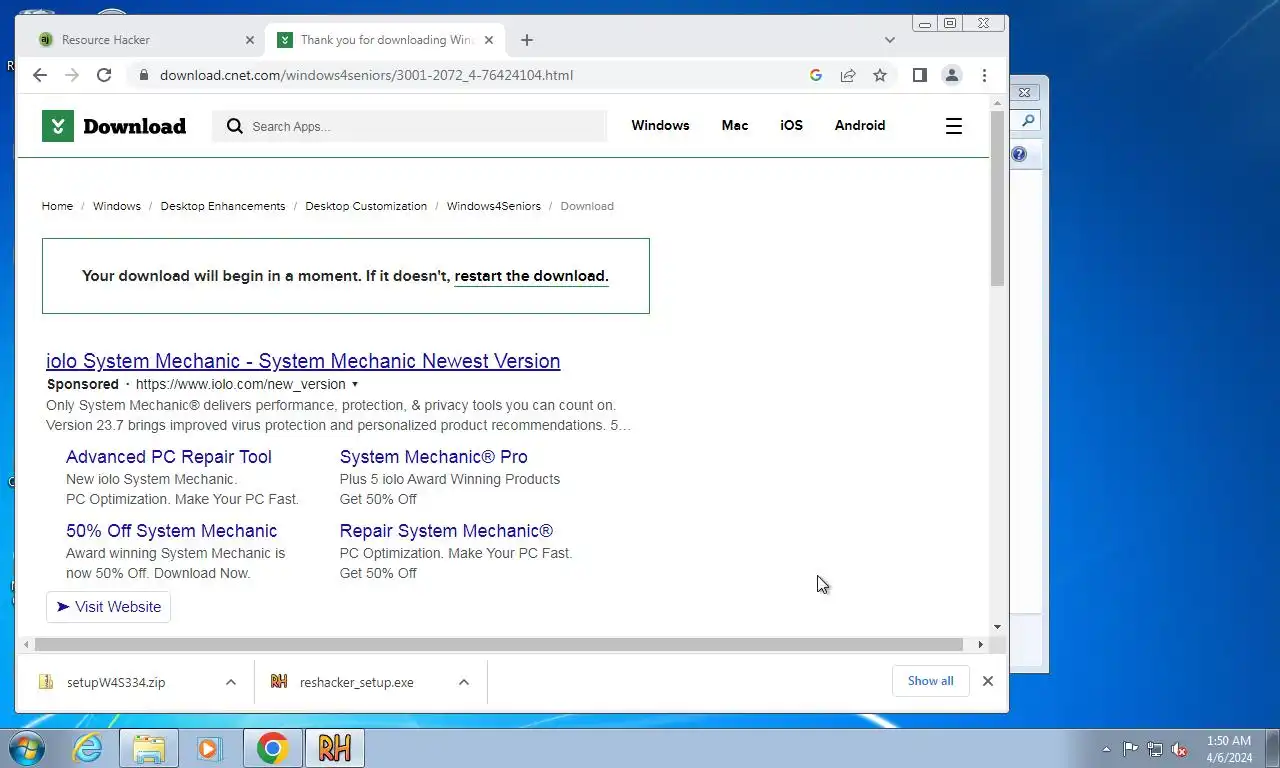This screenshot has height=768, width=1280.
Task: Open the Windows Start button
Action: [x=26, y=748]
